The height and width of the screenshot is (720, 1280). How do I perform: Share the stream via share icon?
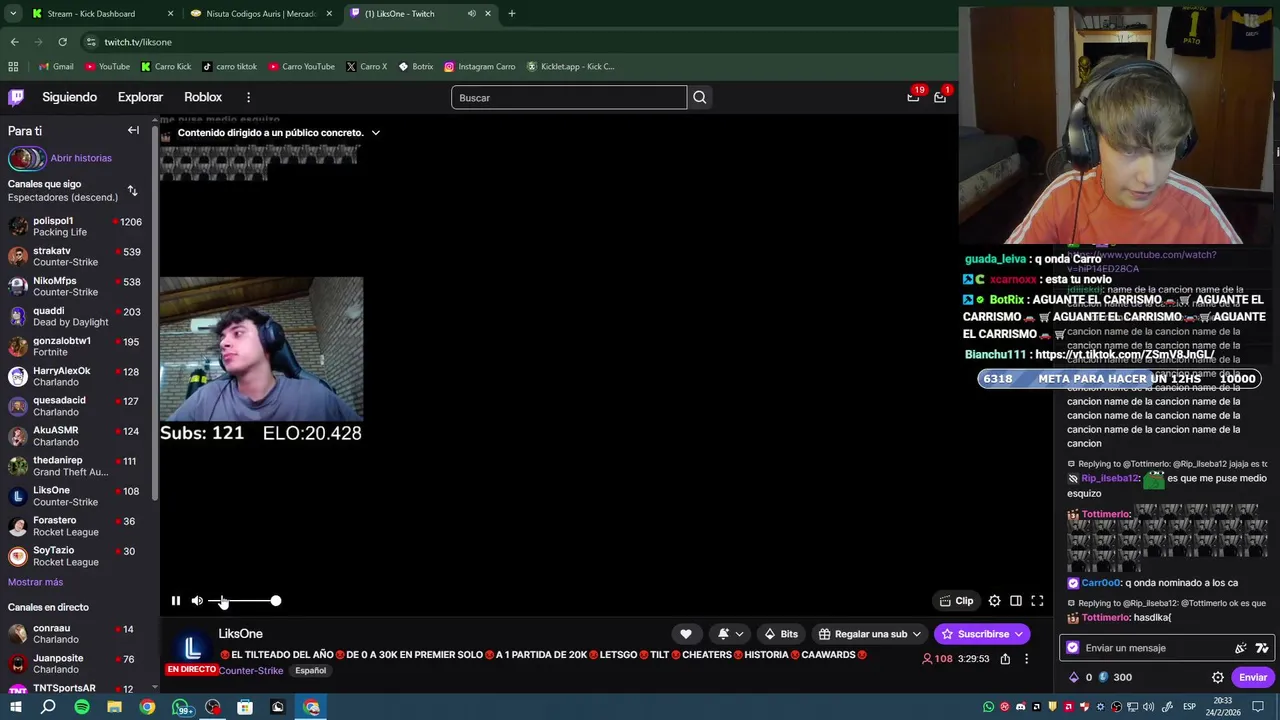click(x=1005, y=659)
